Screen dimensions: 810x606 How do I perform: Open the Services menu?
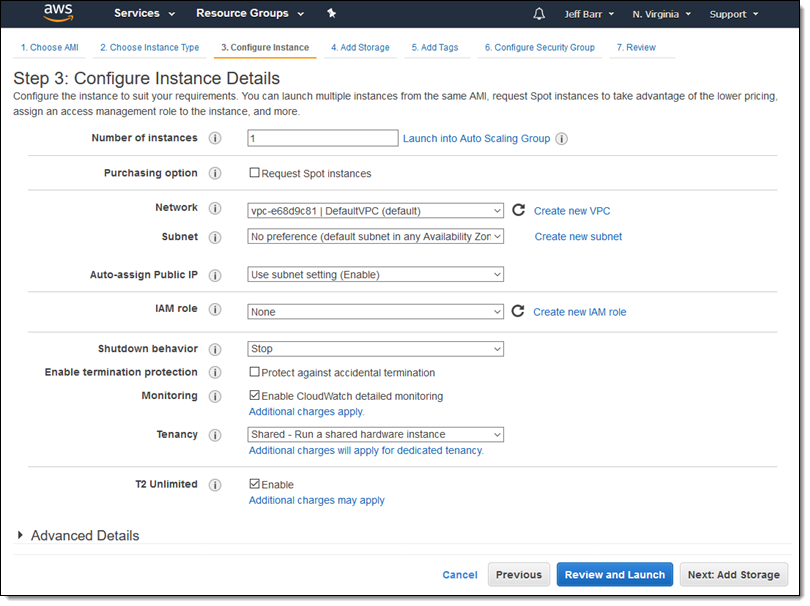pyautogui.click(x=144, y=14)
